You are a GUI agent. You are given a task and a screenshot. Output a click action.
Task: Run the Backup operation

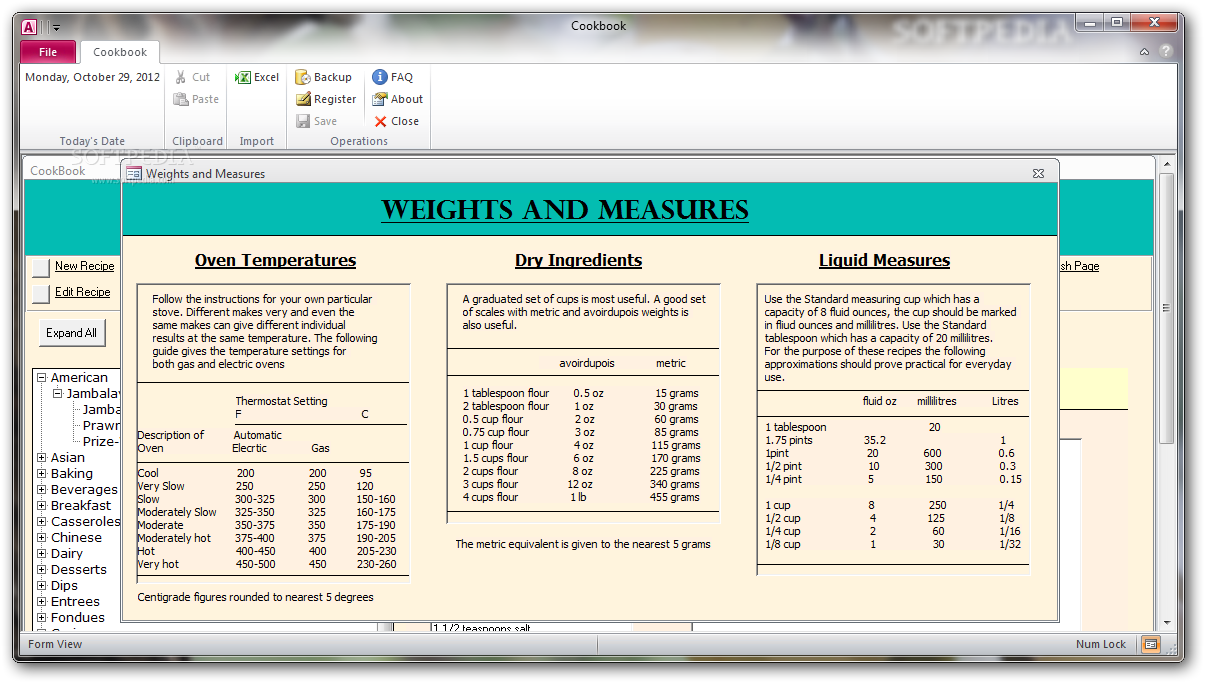coord(323,77)
